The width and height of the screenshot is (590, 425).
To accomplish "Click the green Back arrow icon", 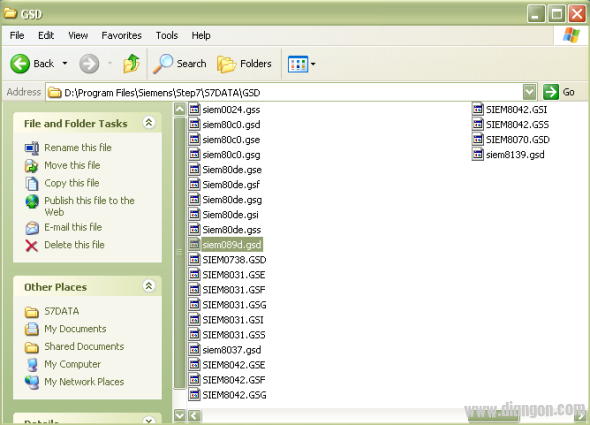I will 20,64.
